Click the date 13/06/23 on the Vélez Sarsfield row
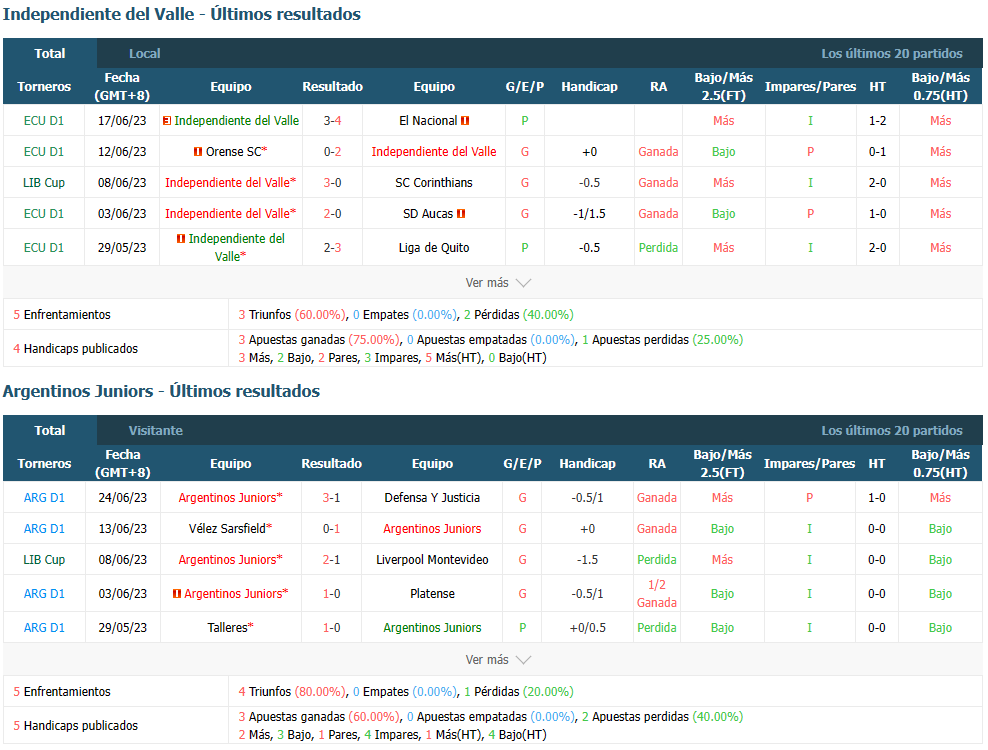 [x=123, y=528]
